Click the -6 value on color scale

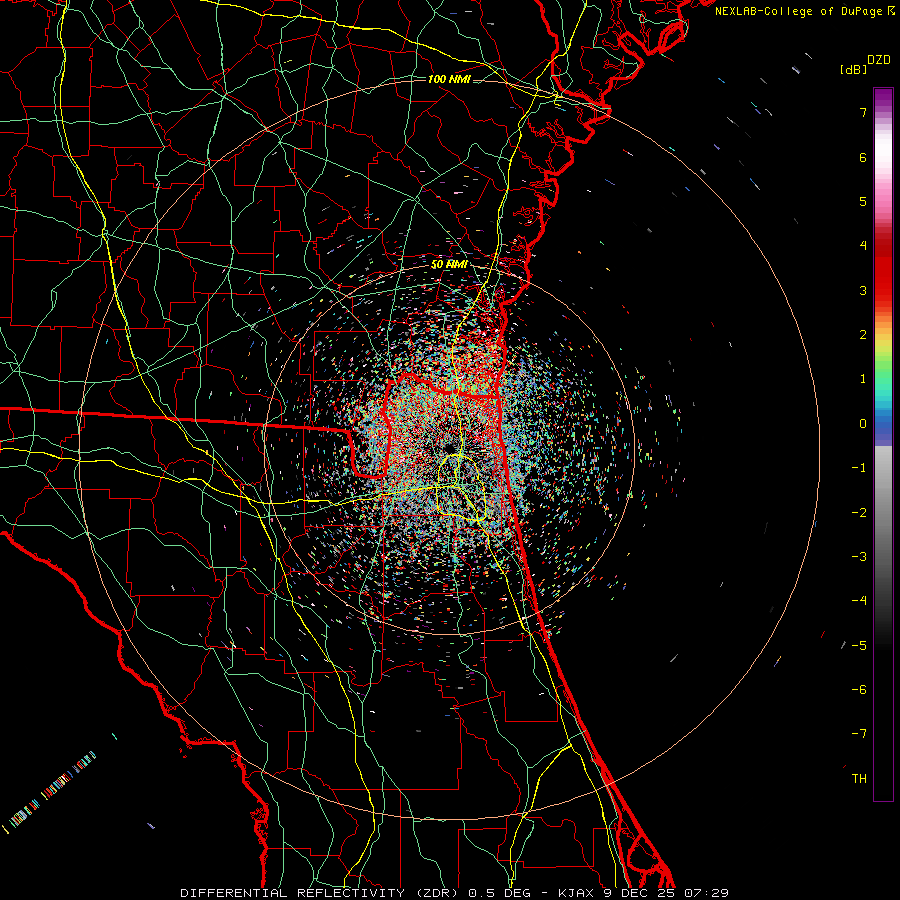[x=859, y=690]
